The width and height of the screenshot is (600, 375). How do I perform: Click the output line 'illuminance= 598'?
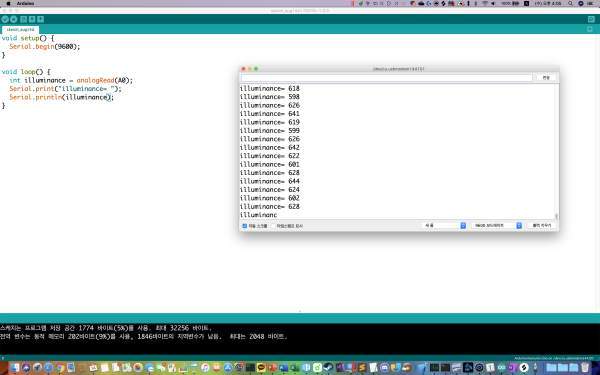pyautogui.click(x=270, y=97)
